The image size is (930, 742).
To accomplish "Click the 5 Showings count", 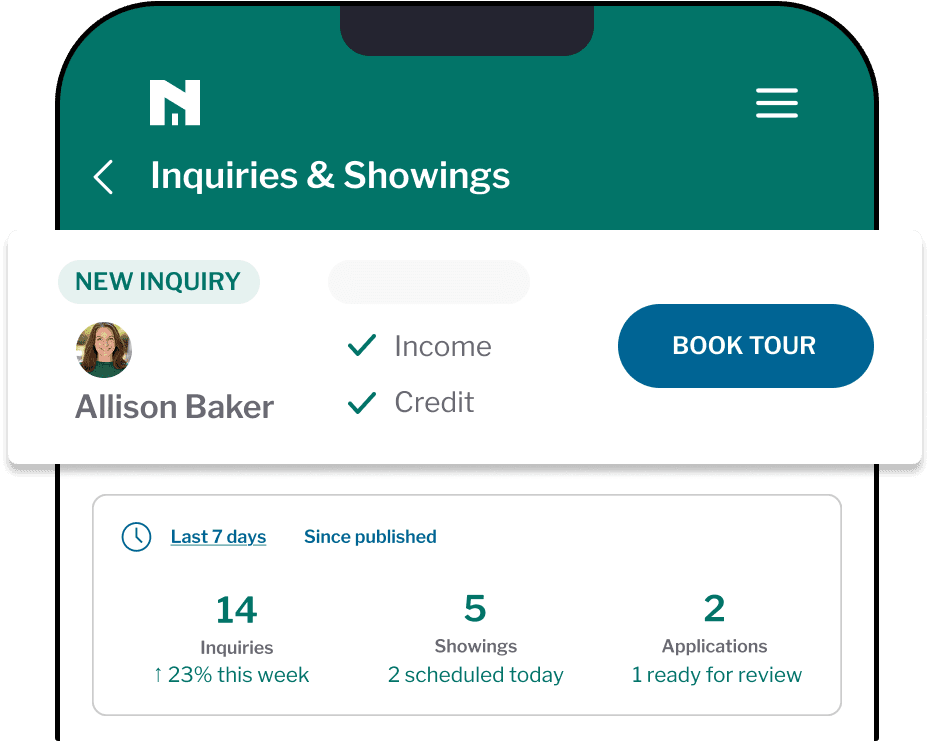I will click(x=475, y=609).
